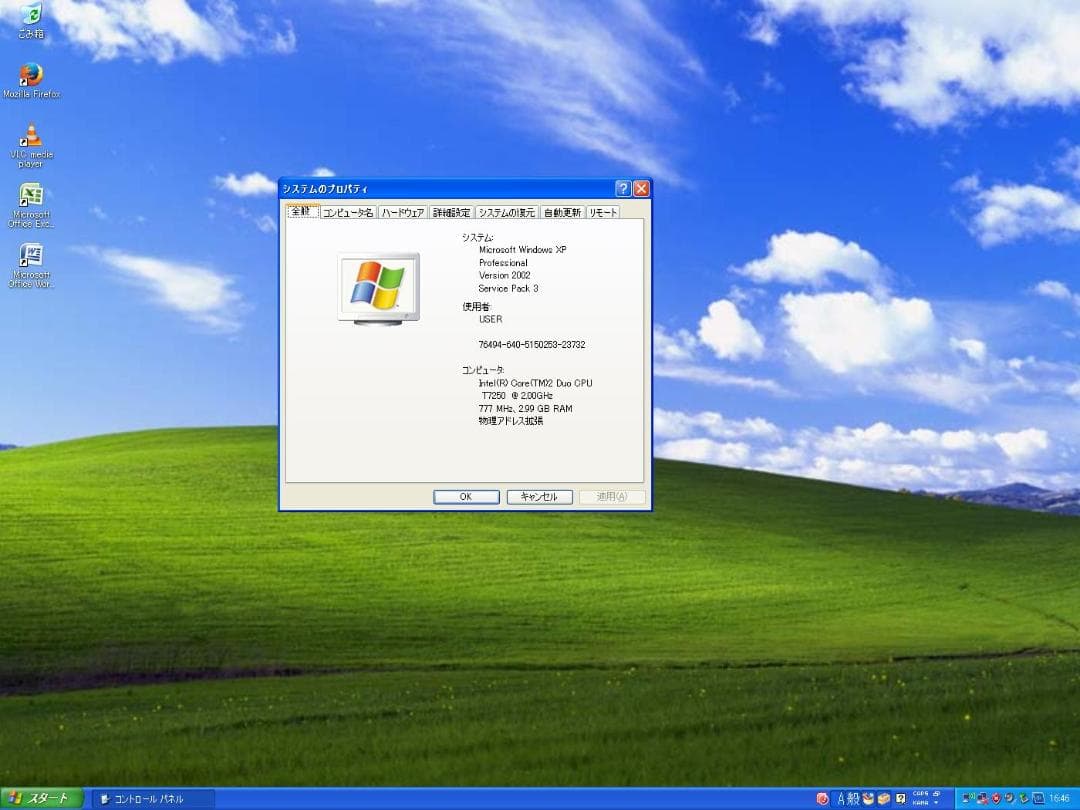
Task: Switch to the リモート tab
Action: coord(602,212)
